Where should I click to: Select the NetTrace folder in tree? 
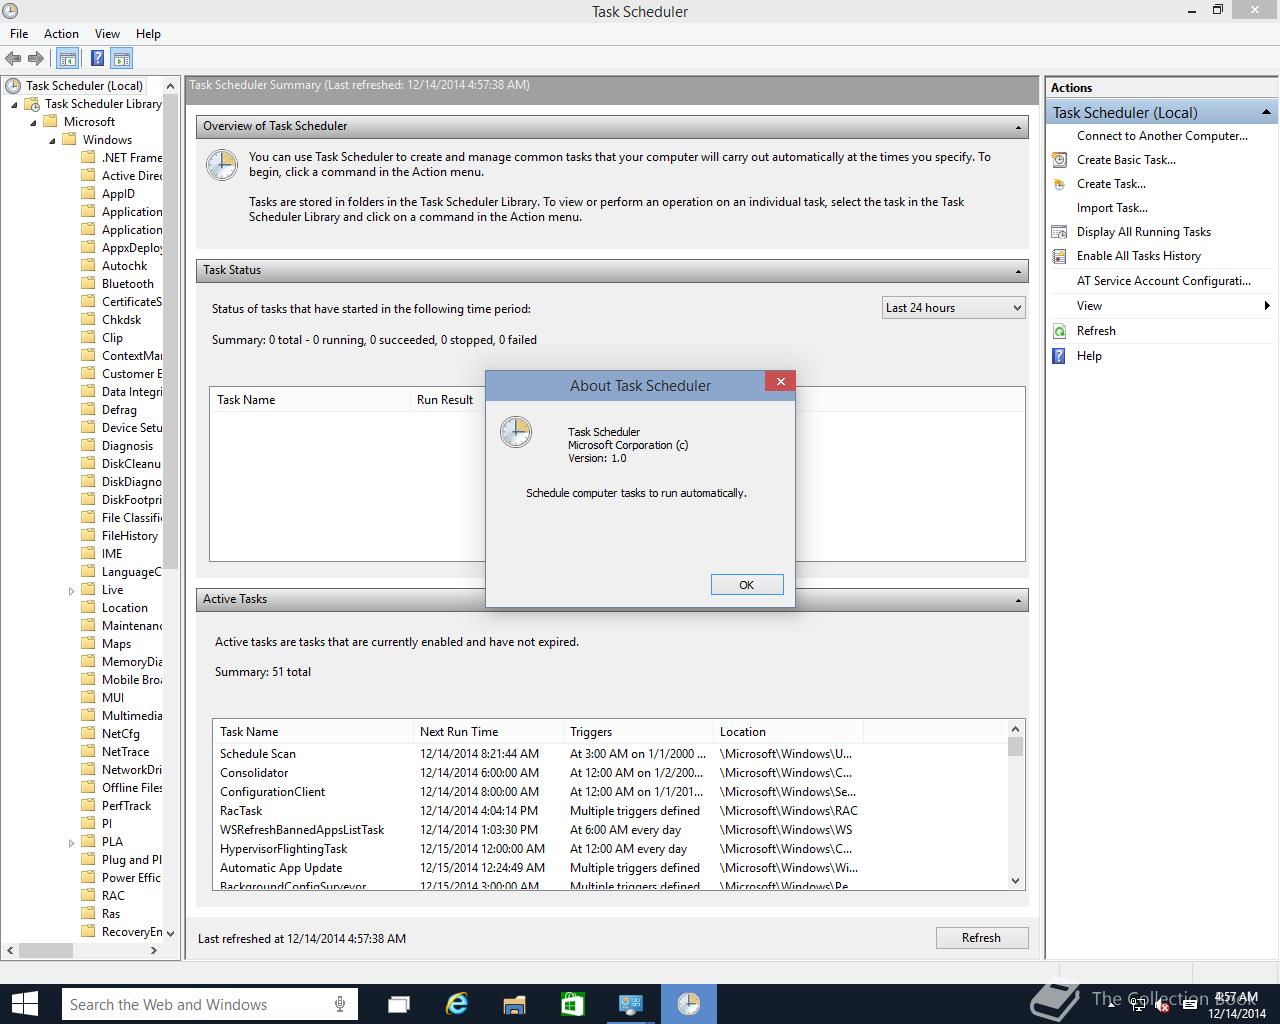coord(125,752)
